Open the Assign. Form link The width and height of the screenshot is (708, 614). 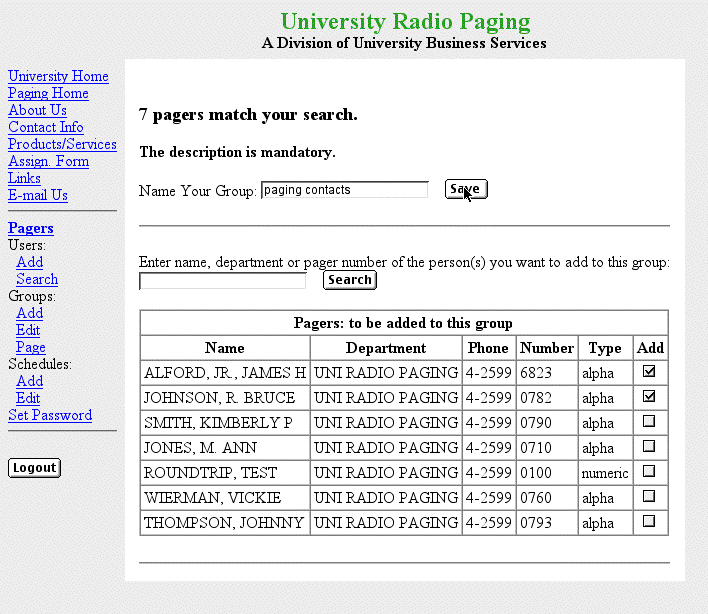tap(48, 161)
